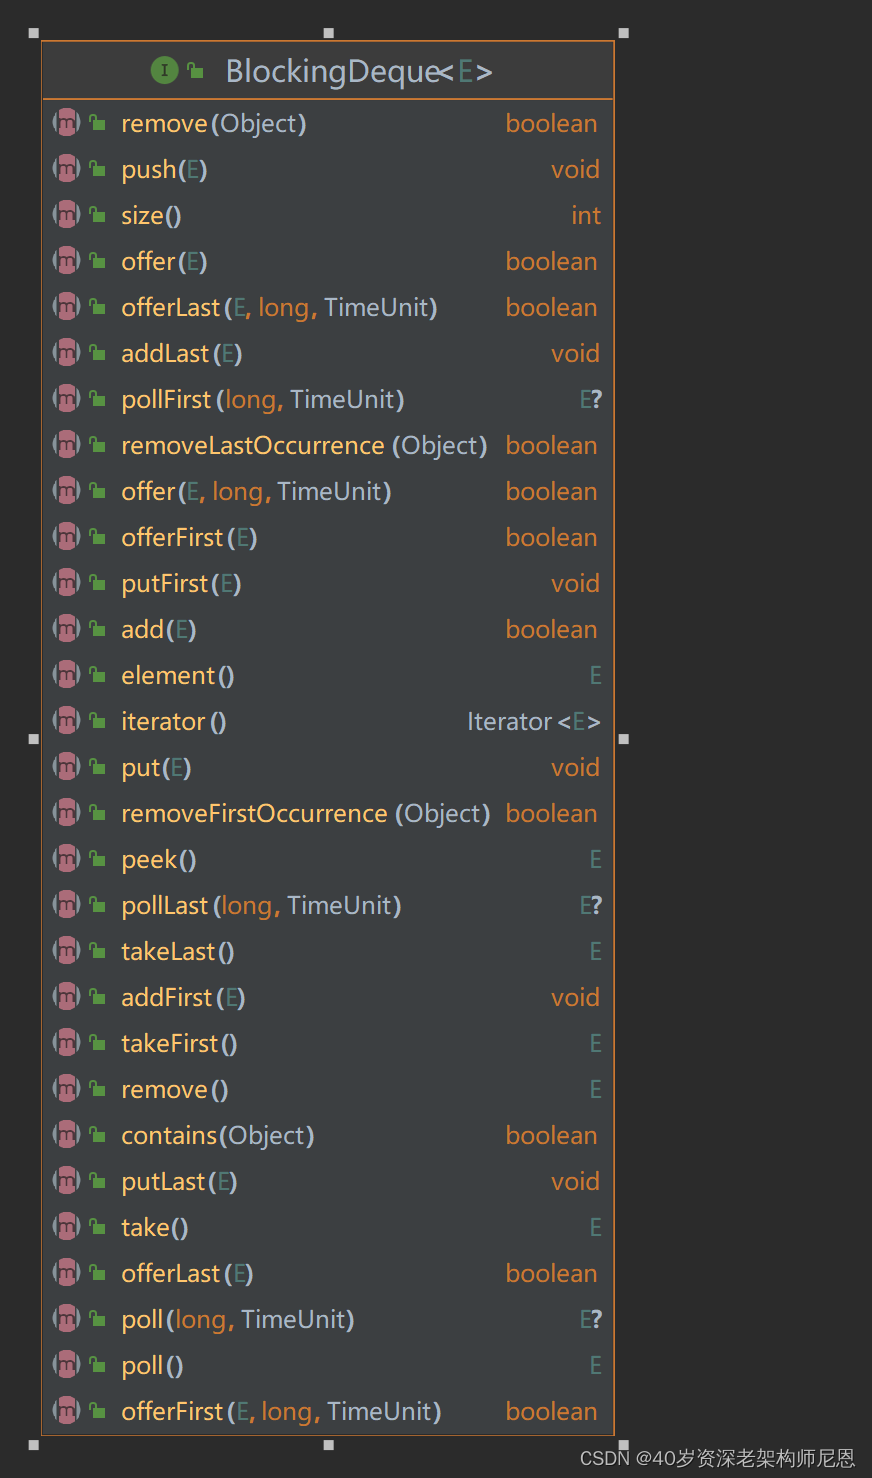The height and width of the screenshot is (1478, 872).
Task: Select the remove(Object) method row
Action: pos(328,123)
